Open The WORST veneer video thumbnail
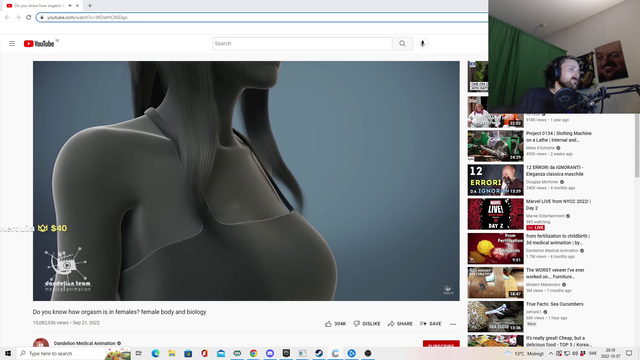The width and height of the screenshot is (640, 360). [x=496, y=282]
